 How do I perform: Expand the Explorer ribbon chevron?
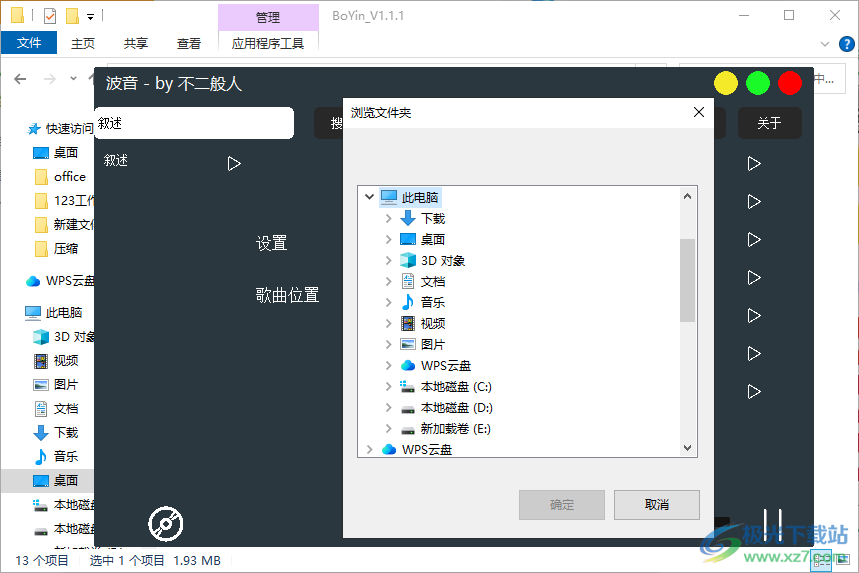[x=824, y=44]
